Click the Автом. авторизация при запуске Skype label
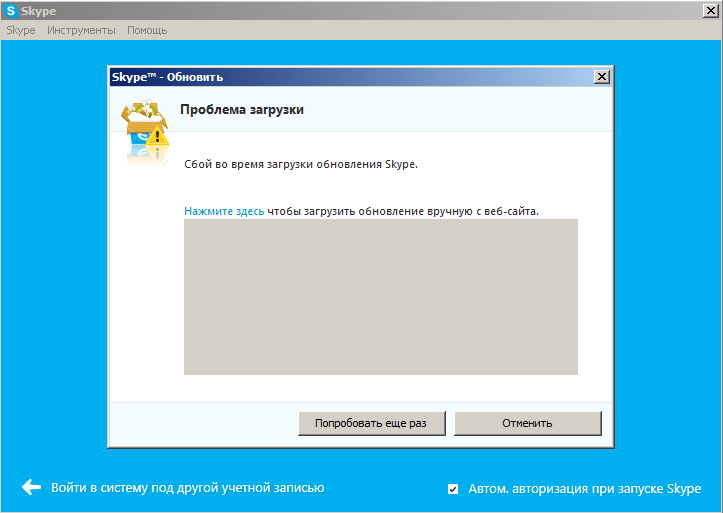 [x=584, y=489]
